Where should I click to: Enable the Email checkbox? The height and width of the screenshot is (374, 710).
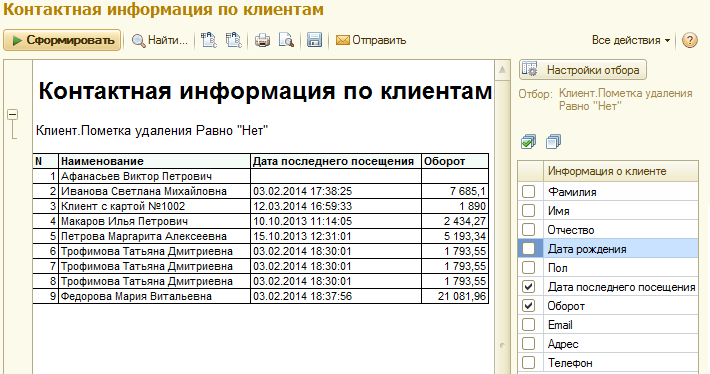pyautogui.click(x=528, y=325)
